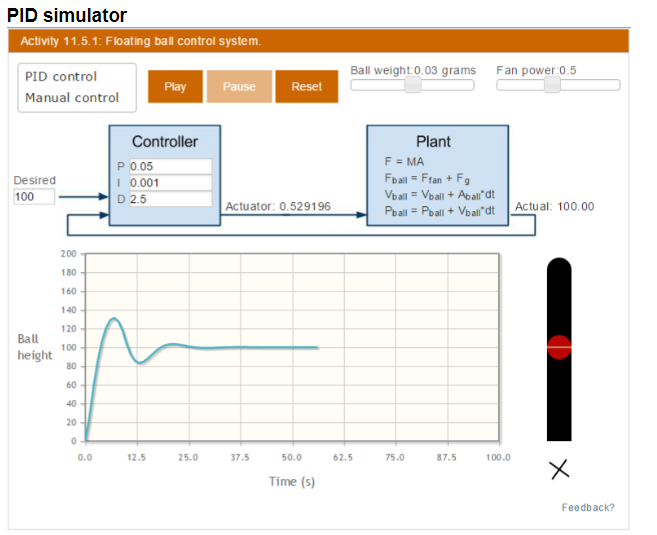Click the Fan power slider handle
Screen dimensions: 657x535
click(551, 86)
